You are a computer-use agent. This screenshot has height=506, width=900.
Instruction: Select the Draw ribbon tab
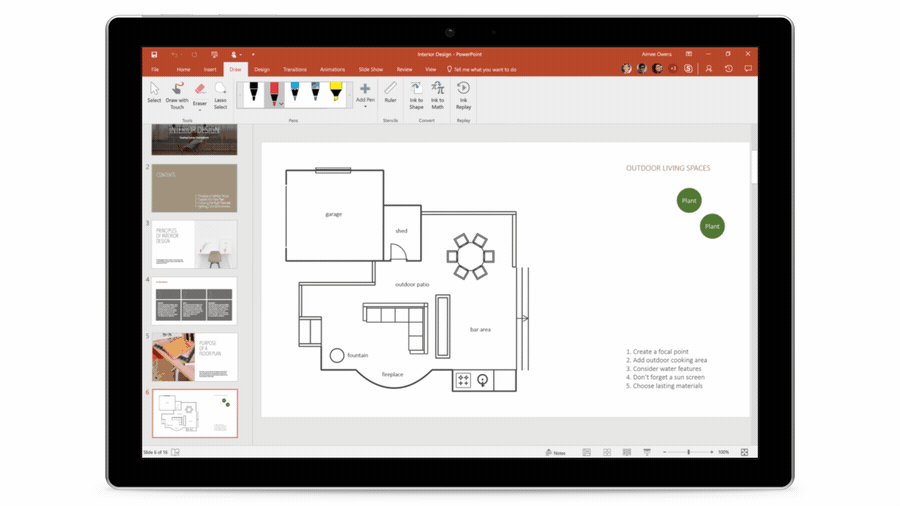(235, 69)
